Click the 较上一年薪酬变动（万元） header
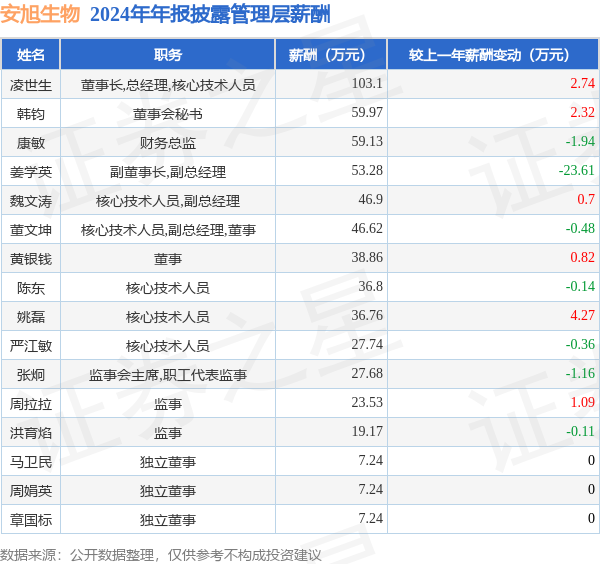This screenshot has width=600, height=564. tap(493, 55)
